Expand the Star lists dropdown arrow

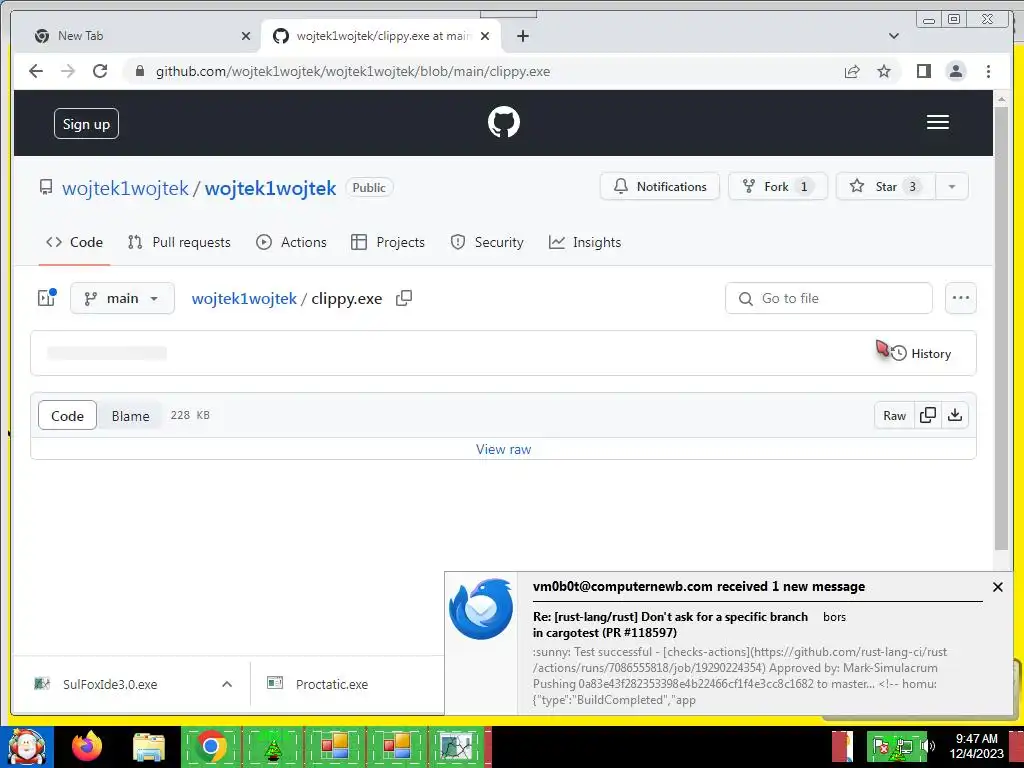pos(952,187)
